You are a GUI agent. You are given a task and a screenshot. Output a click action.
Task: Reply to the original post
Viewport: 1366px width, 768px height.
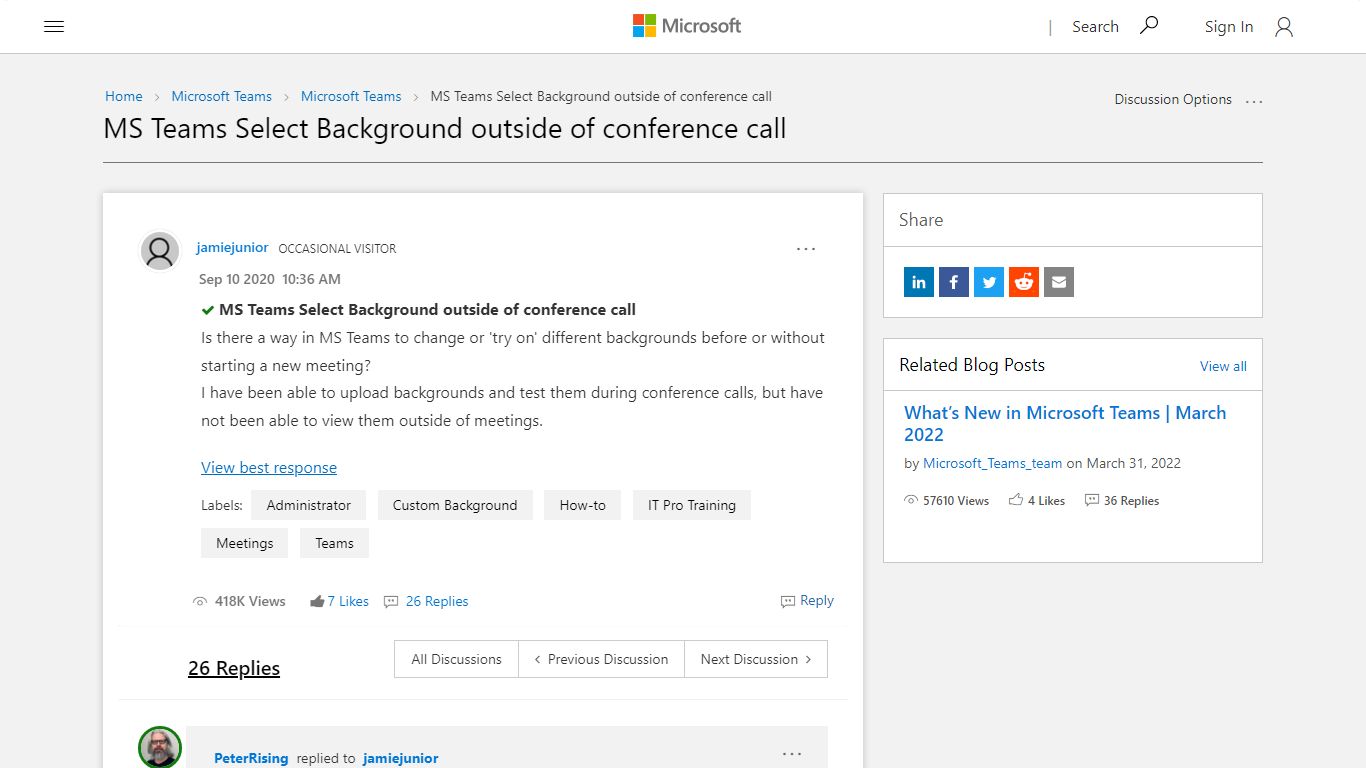(x=807, y=600)
